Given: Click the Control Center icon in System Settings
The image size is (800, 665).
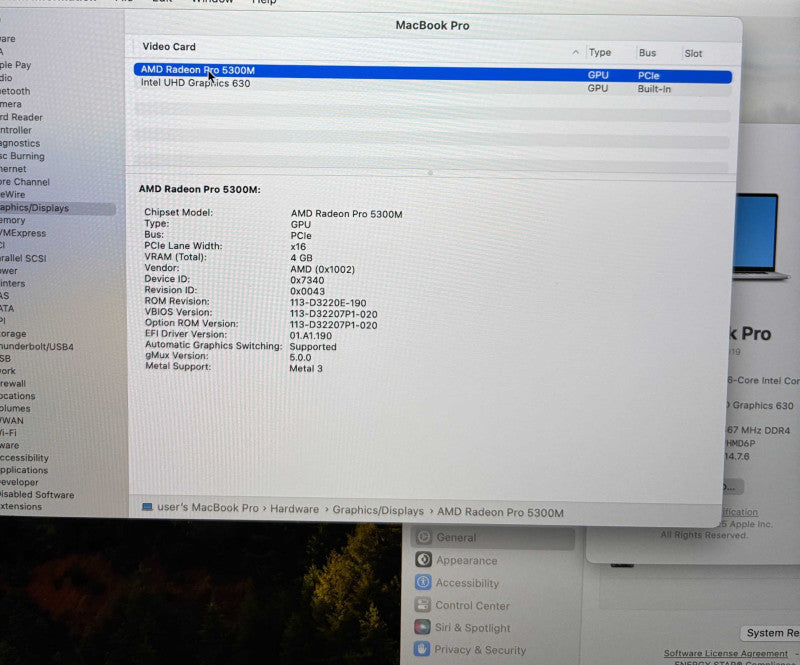Looking at the screenshot, I should [x=422, y=605].
